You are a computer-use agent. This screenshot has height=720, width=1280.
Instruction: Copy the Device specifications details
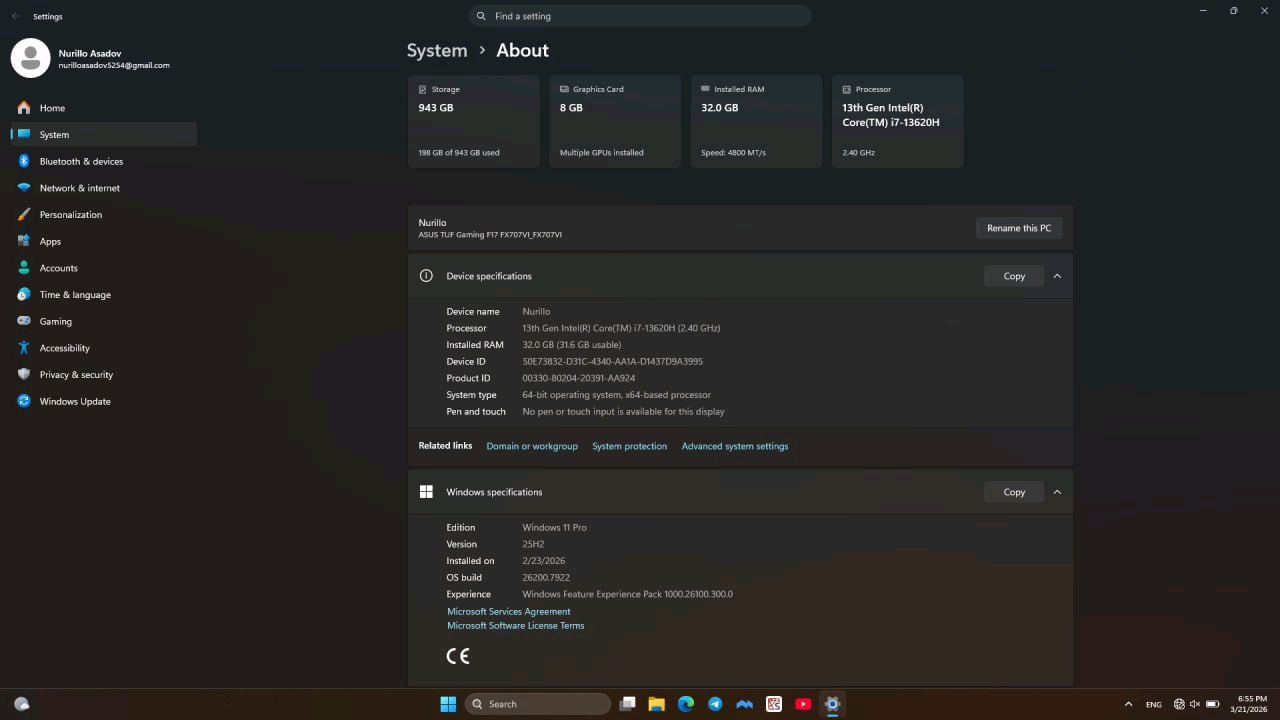pyautogui.click(x=1014, y=275)
